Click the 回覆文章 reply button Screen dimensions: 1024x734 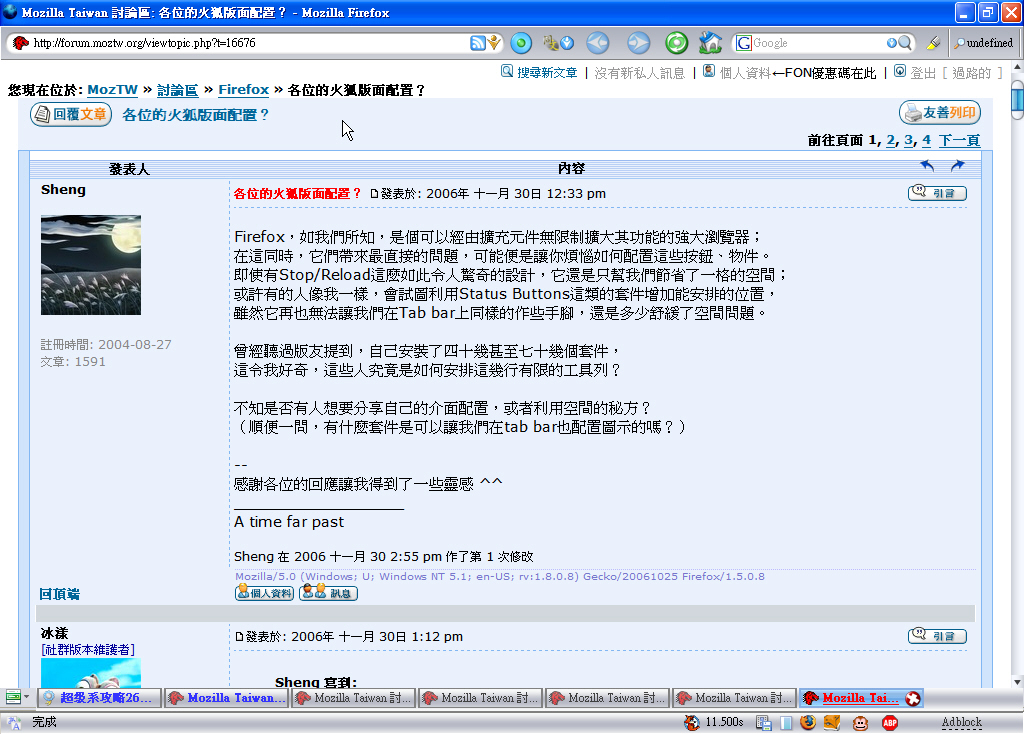71,114
